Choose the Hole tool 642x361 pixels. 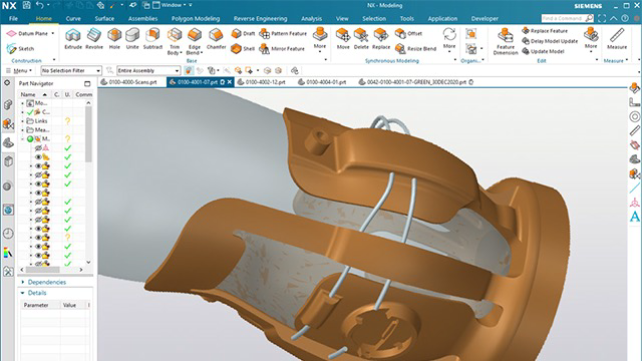pos(115,39)
